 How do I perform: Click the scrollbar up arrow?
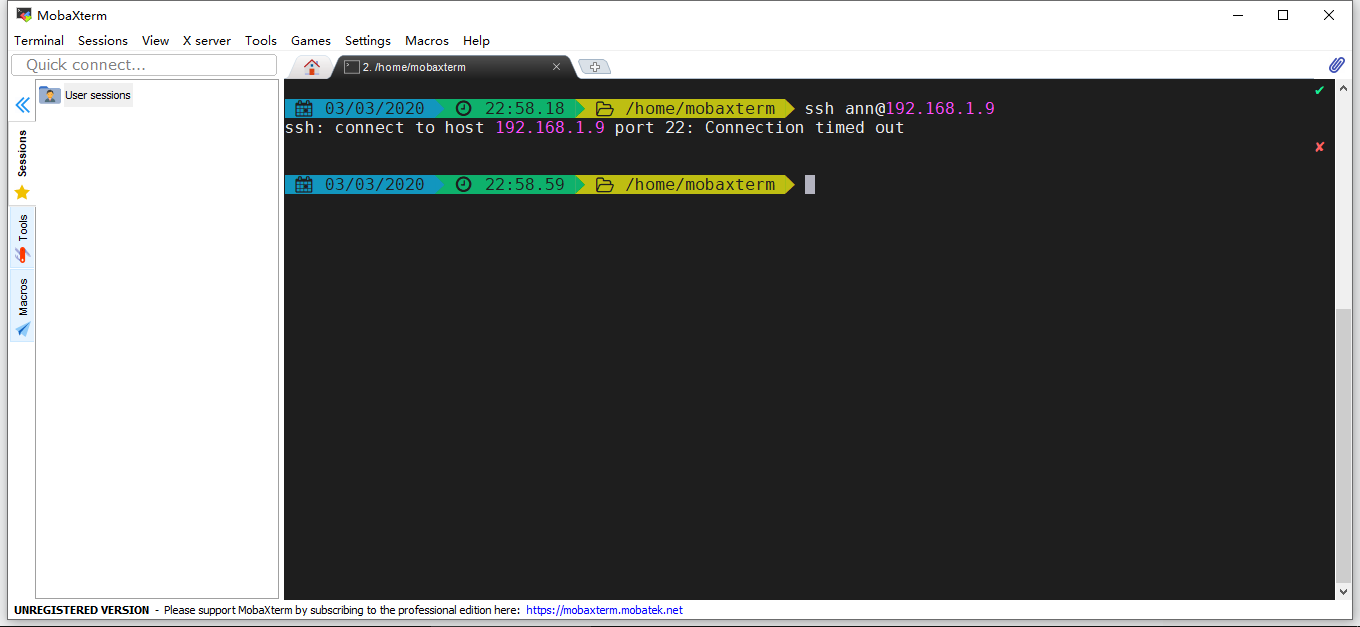point(1343,87)
